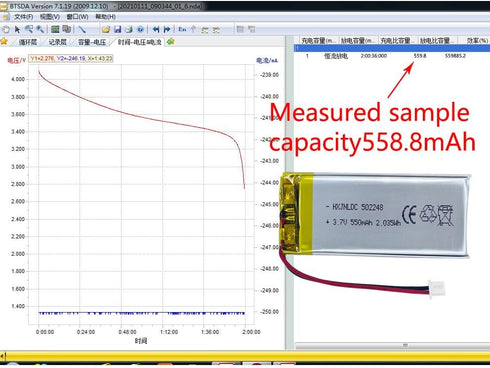Click the gray up arrow toolbar icon
Image resolution: width=490 pixels, height=368 pixels.
point(193,29)
